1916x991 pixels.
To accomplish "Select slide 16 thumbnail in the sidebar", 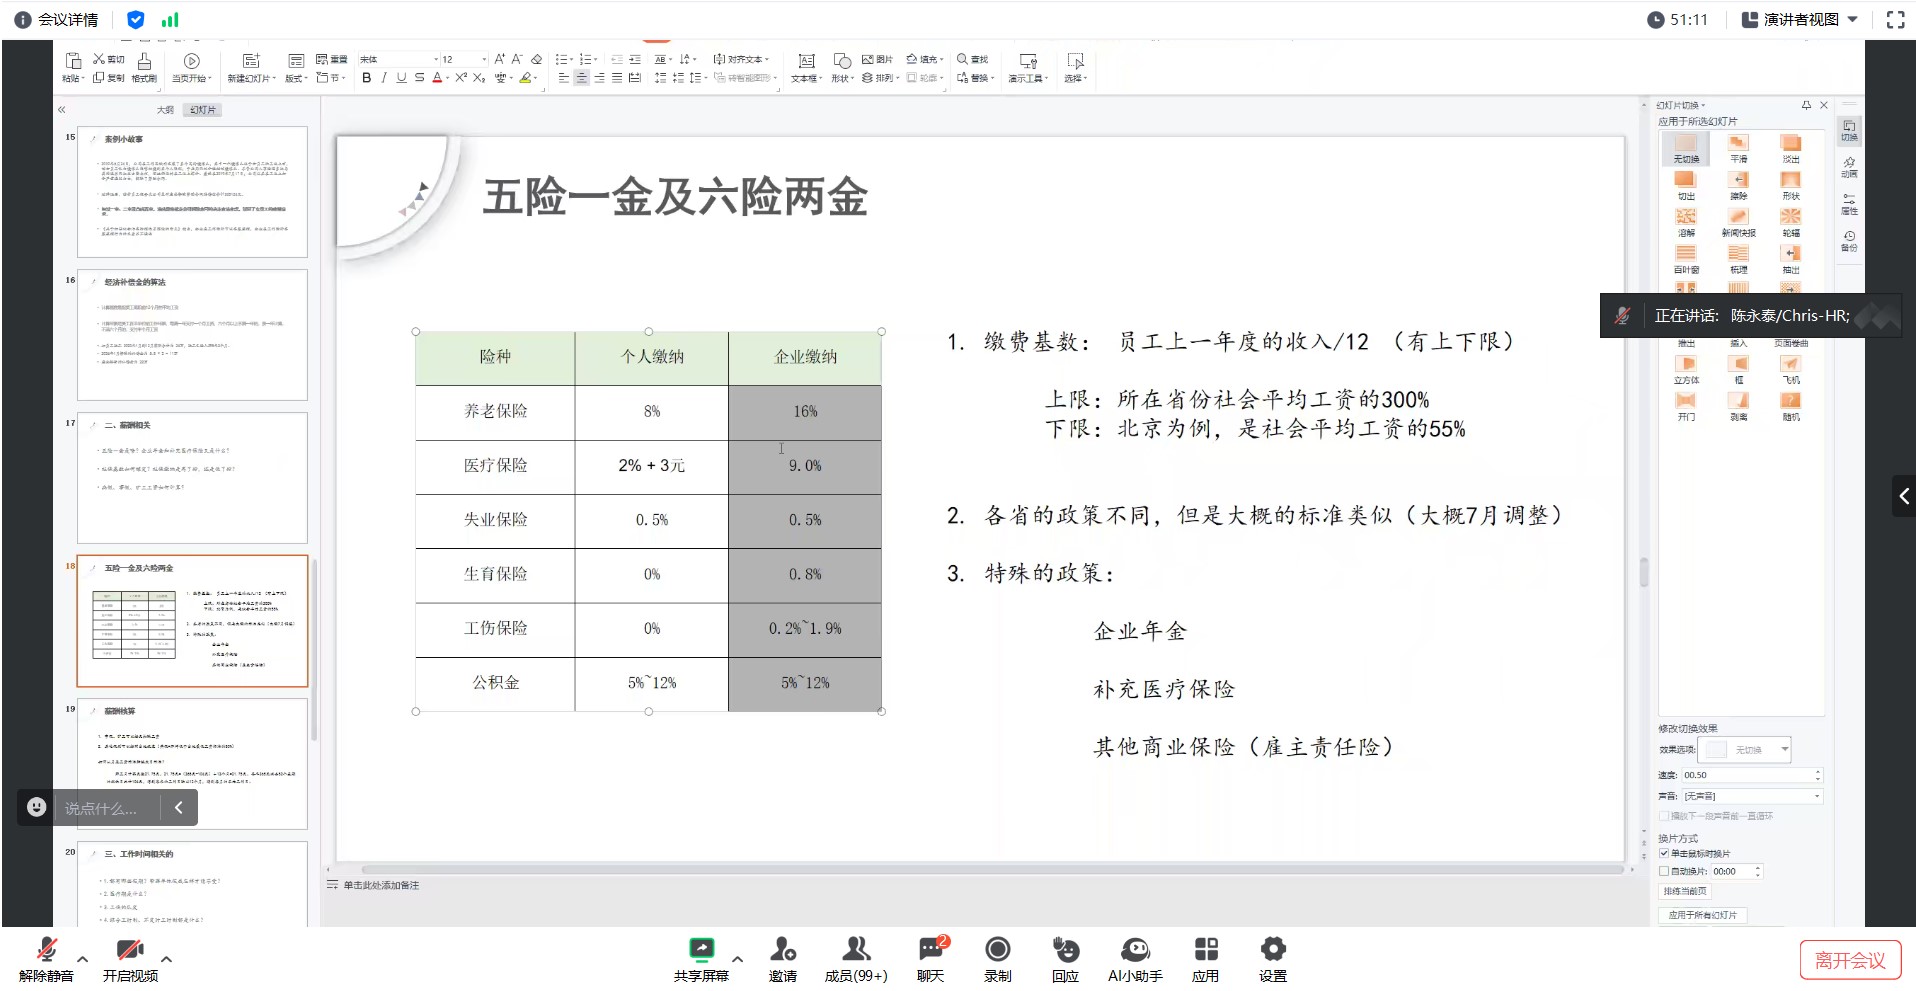I will tap(192, 335).
